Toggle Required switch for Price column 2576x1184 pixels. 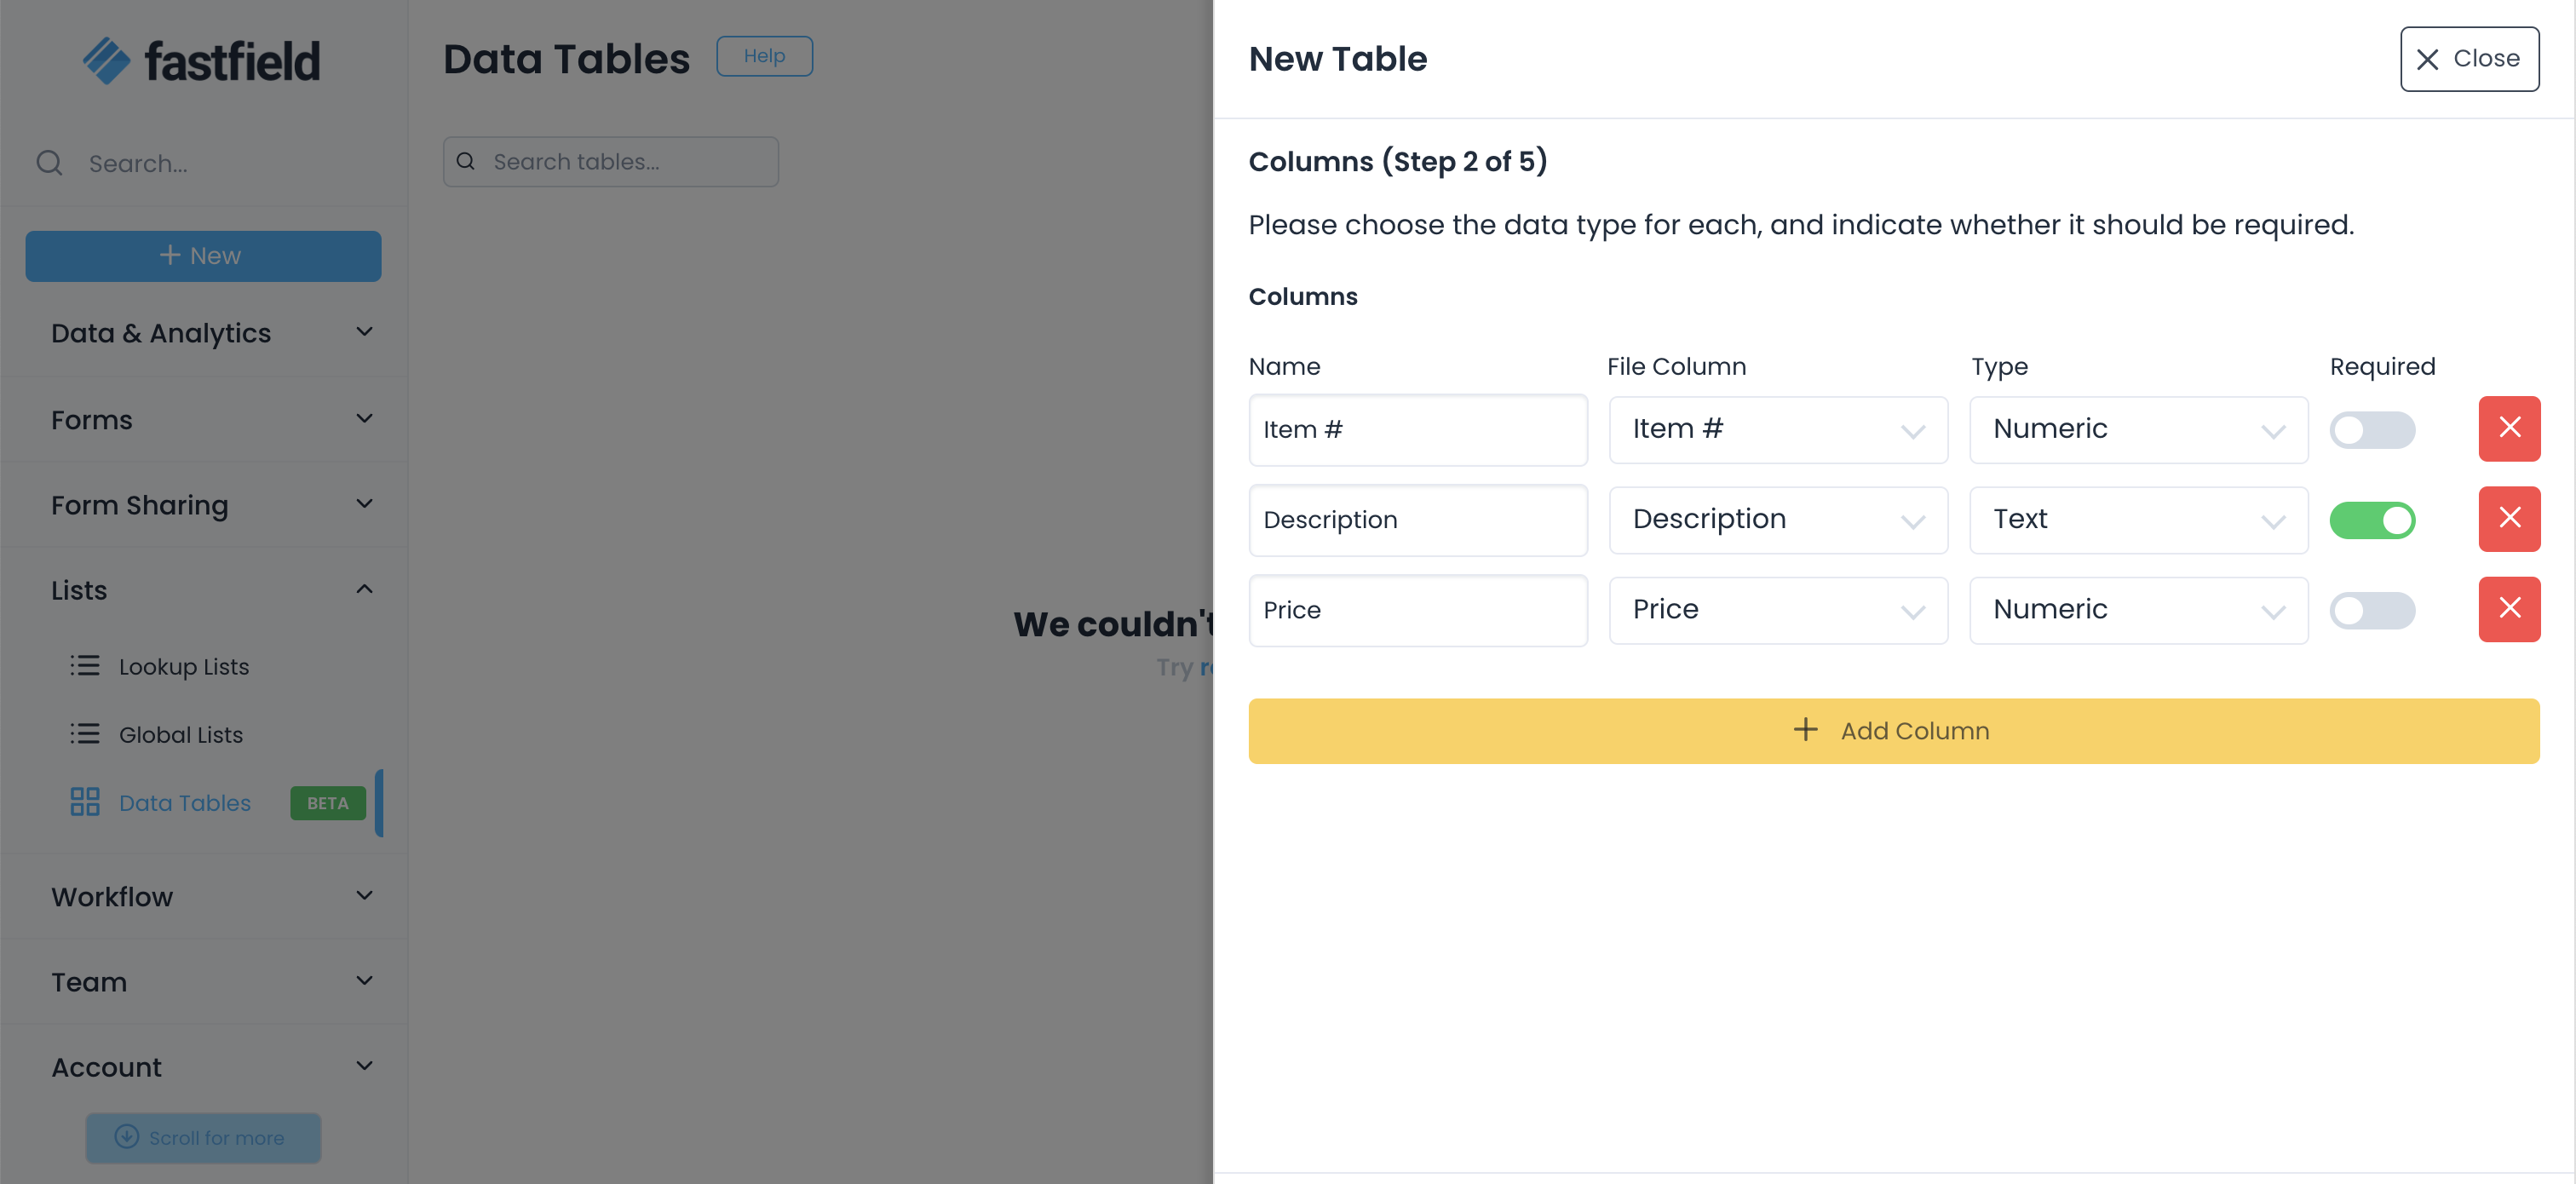[x=2371, y=610]
